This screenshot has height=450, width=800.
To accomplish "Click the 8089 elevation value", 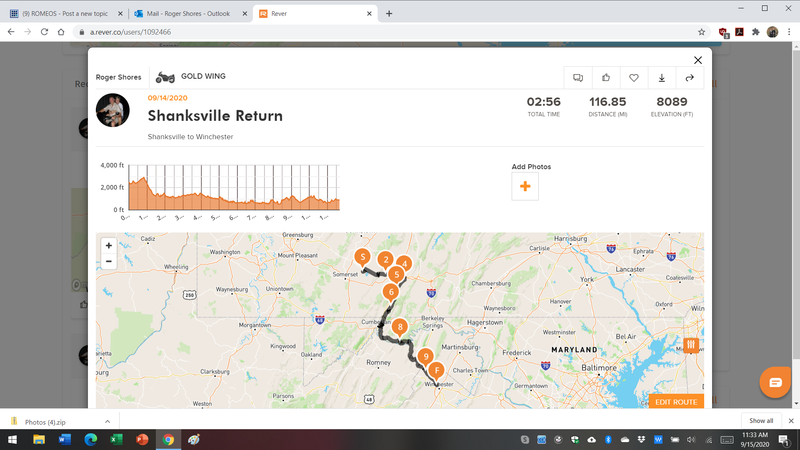I will (672, 102).
